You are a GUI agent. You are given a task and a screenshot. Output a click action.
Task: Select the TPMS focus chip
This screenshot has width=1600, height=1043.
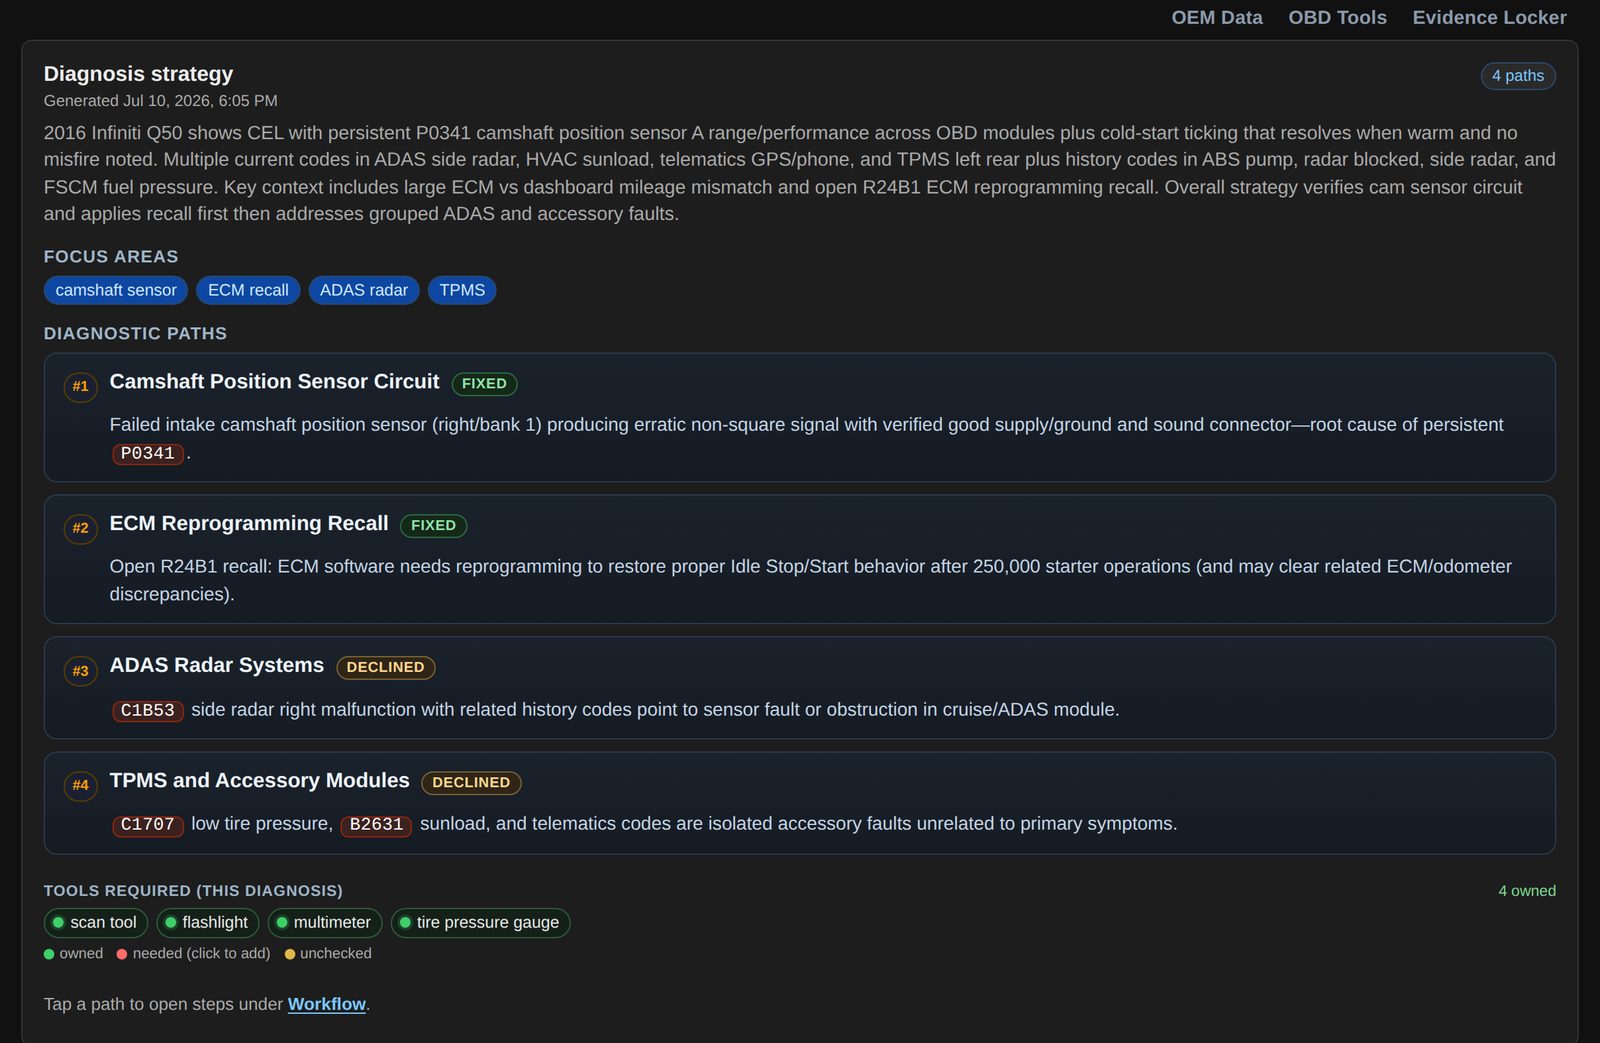[x=462, y=290]
